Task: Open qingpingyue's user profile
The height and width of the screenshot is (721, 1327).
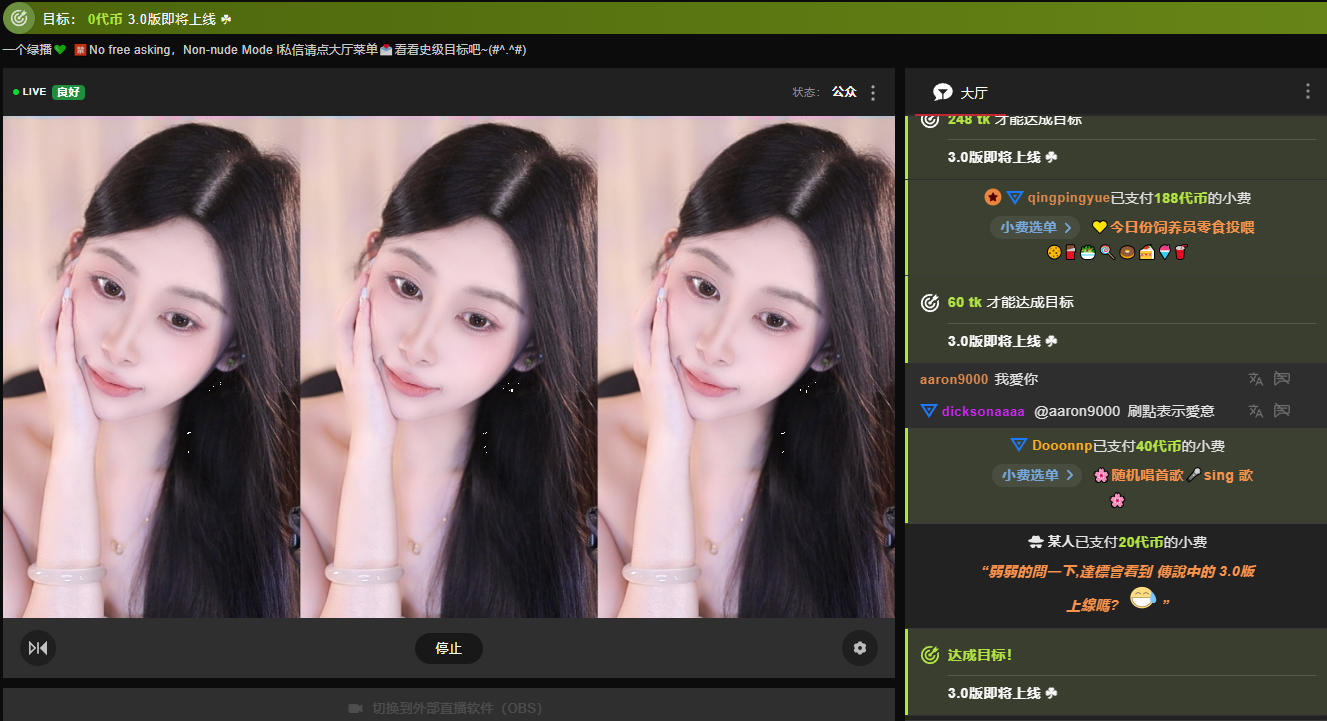Action: [1068, 198]
